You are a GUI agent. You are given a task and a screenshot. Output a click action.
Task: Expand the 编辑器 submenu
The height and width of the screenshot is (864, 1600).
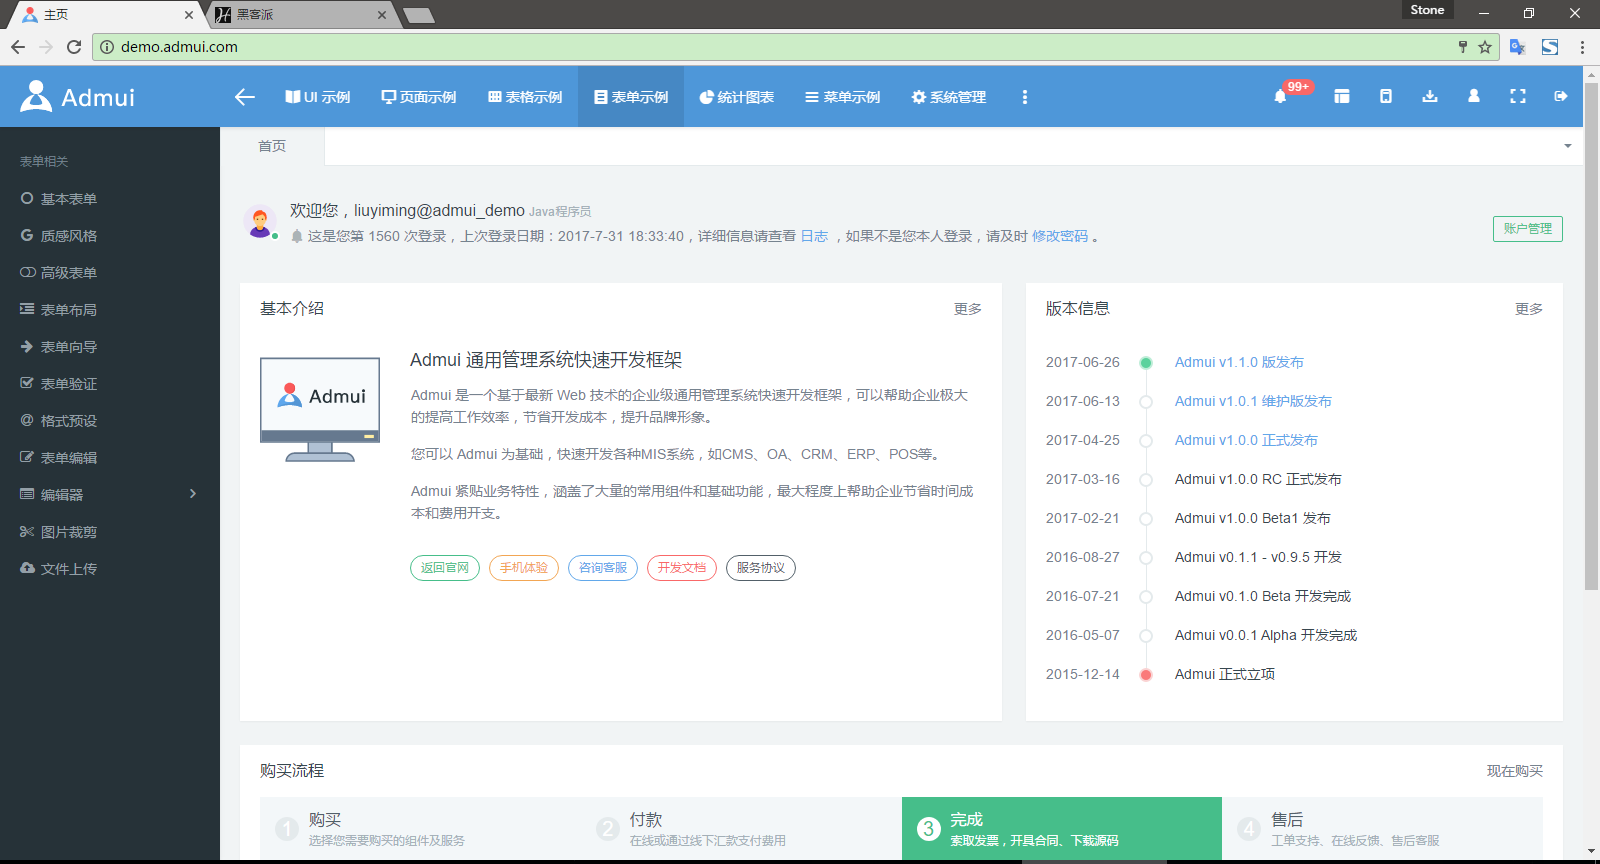pyautogui.click(x=110, y=495)
